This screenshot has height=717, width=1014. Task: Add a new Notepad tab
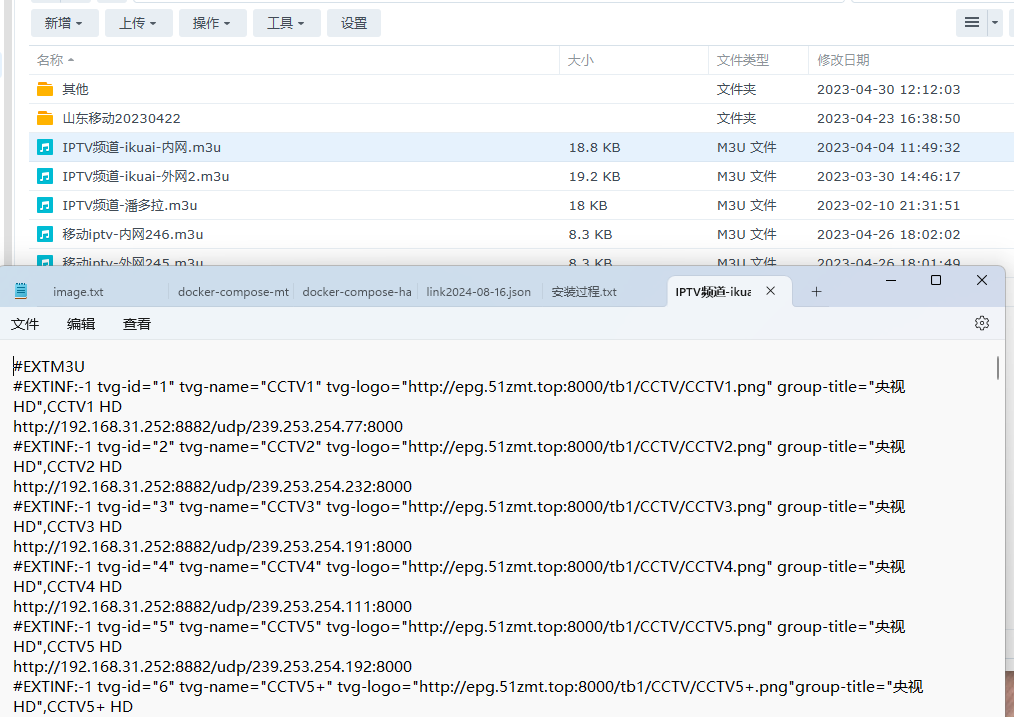(x=816, y=292)
